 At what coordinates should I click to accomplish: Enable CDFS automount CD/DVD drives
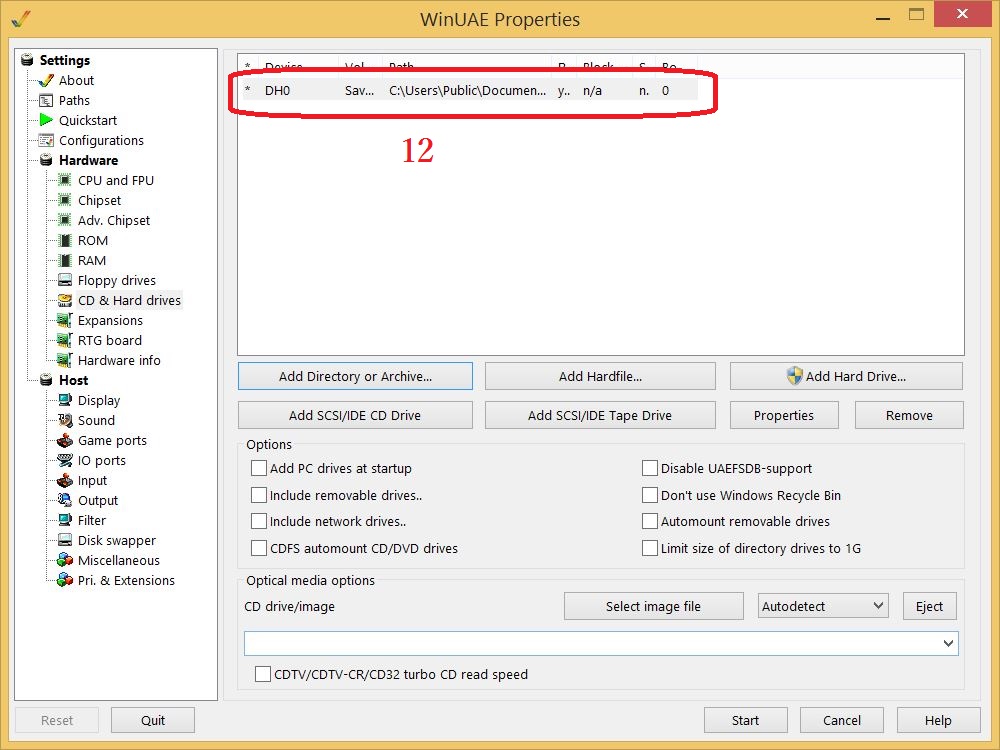coord(259,548)
